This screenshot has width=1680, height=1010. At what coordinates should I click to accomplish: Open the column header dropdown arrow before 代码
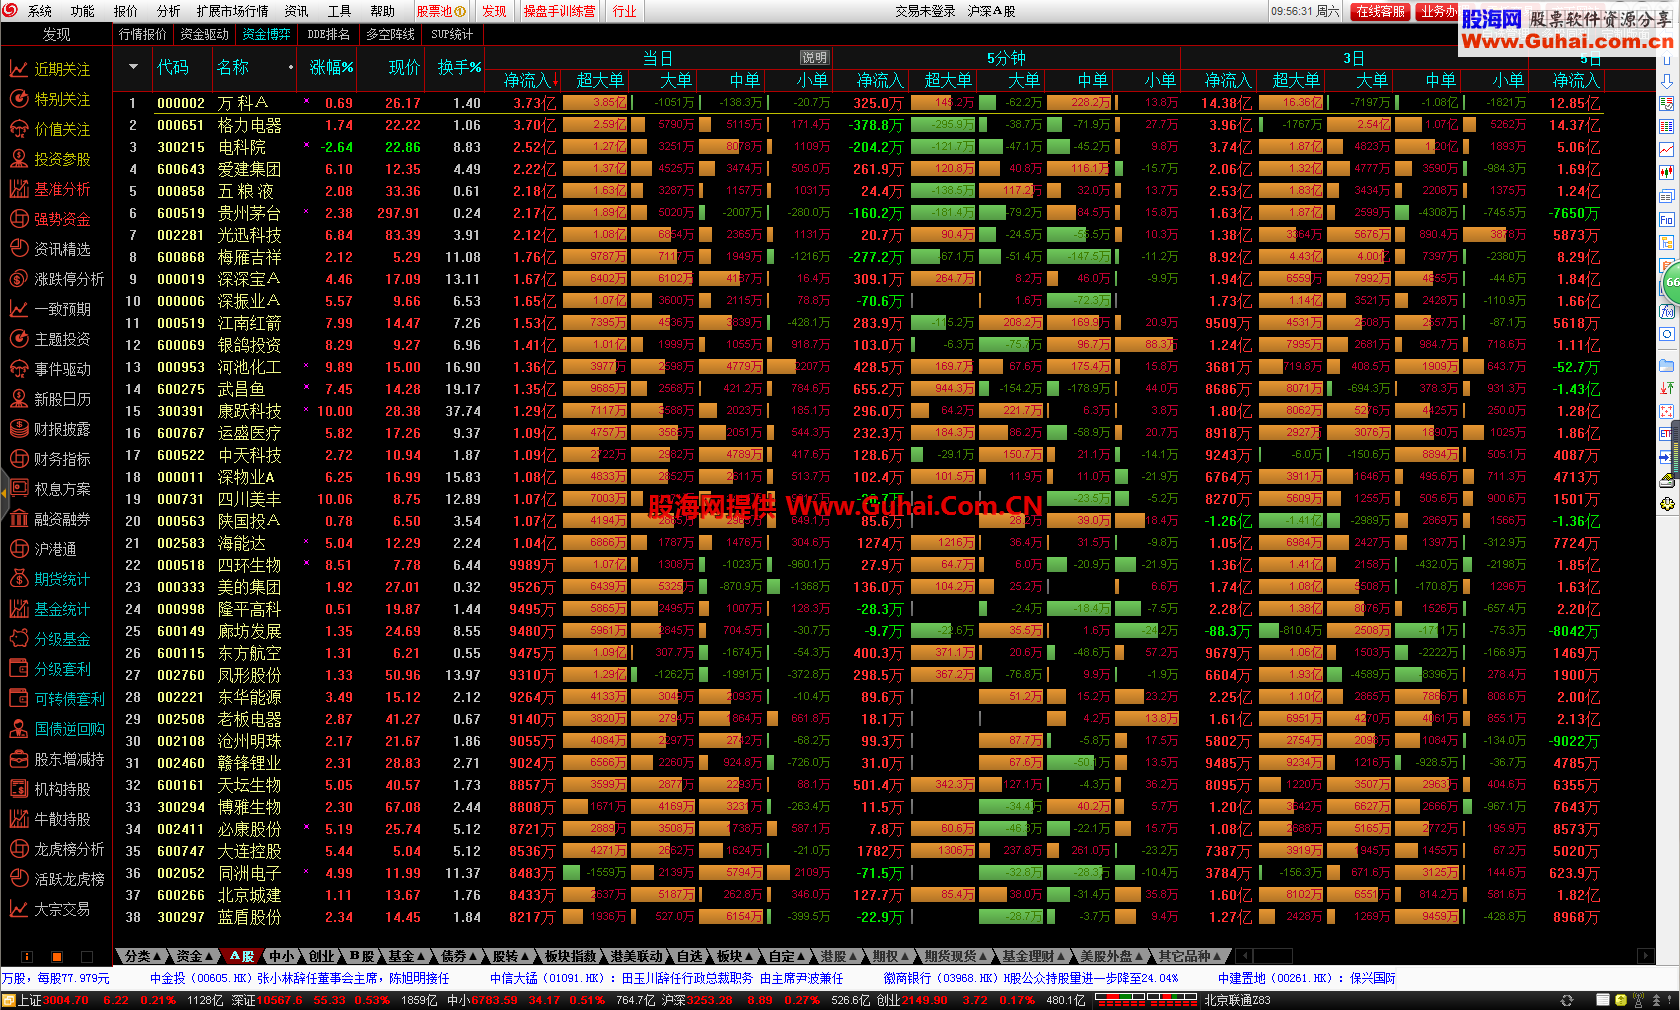(x=133, y=67)
